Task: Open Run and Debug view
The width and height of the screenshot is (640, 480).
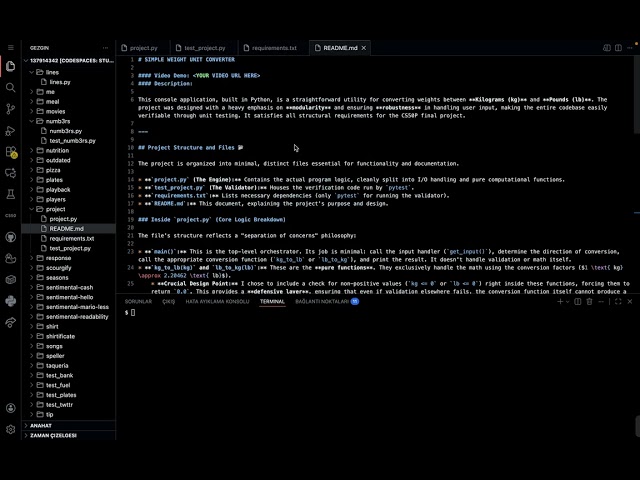Action: point(11,131)
